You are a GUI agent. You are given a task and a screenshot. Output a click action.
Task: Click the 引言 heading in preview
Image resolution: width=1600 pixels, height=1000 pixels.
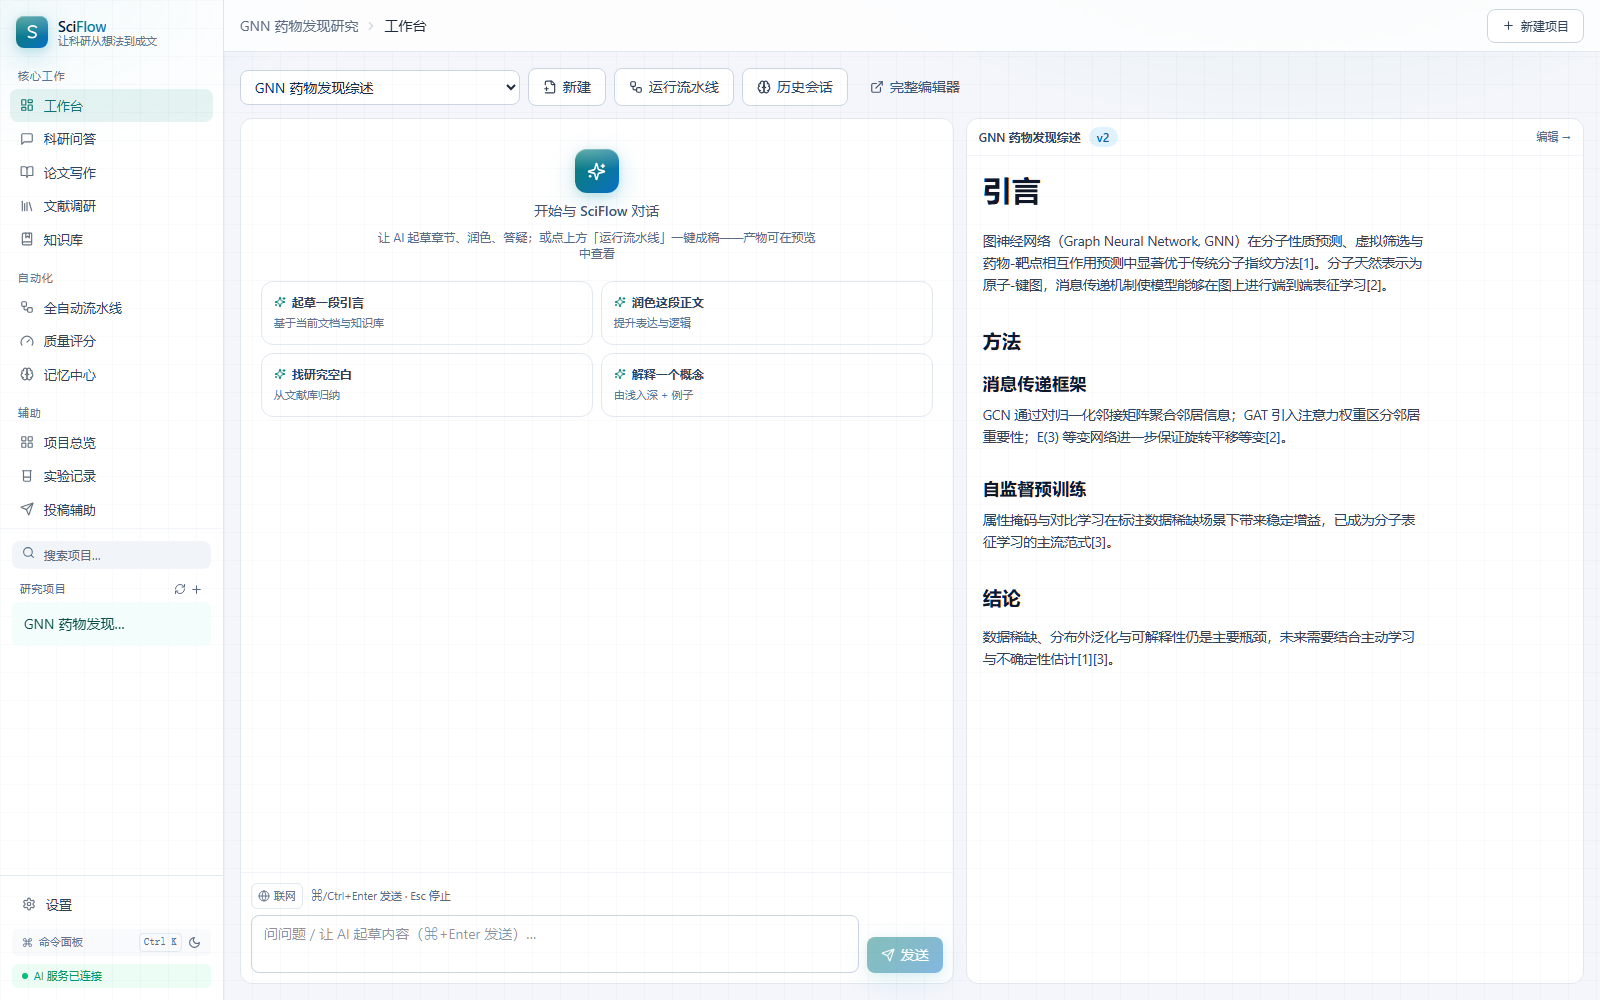pyautogui.click(x=1011, y=191)
